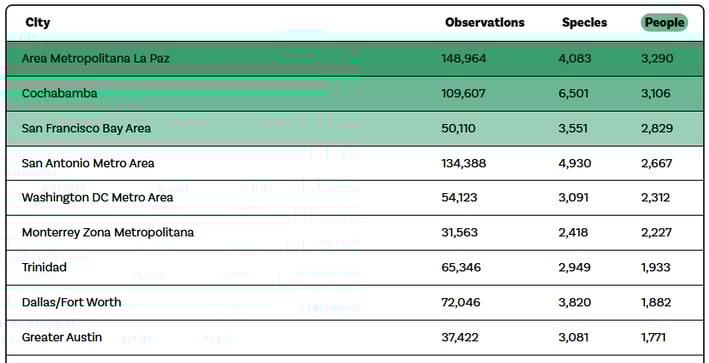The width and height of the screenshot is (709, 363).
Task: Click Dallas/Fort Worth species count 3,820
Action: 574,302
